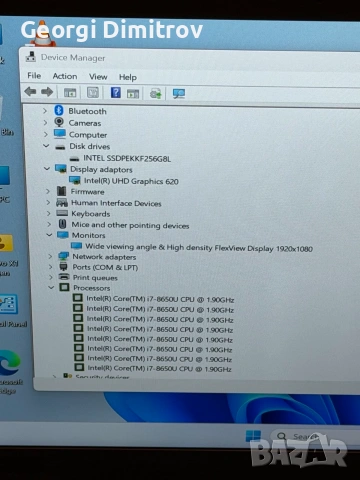Click the Processors category chip icon
Image resolution: width=360 pixels, height=480 pixels.
coord(64,287)
